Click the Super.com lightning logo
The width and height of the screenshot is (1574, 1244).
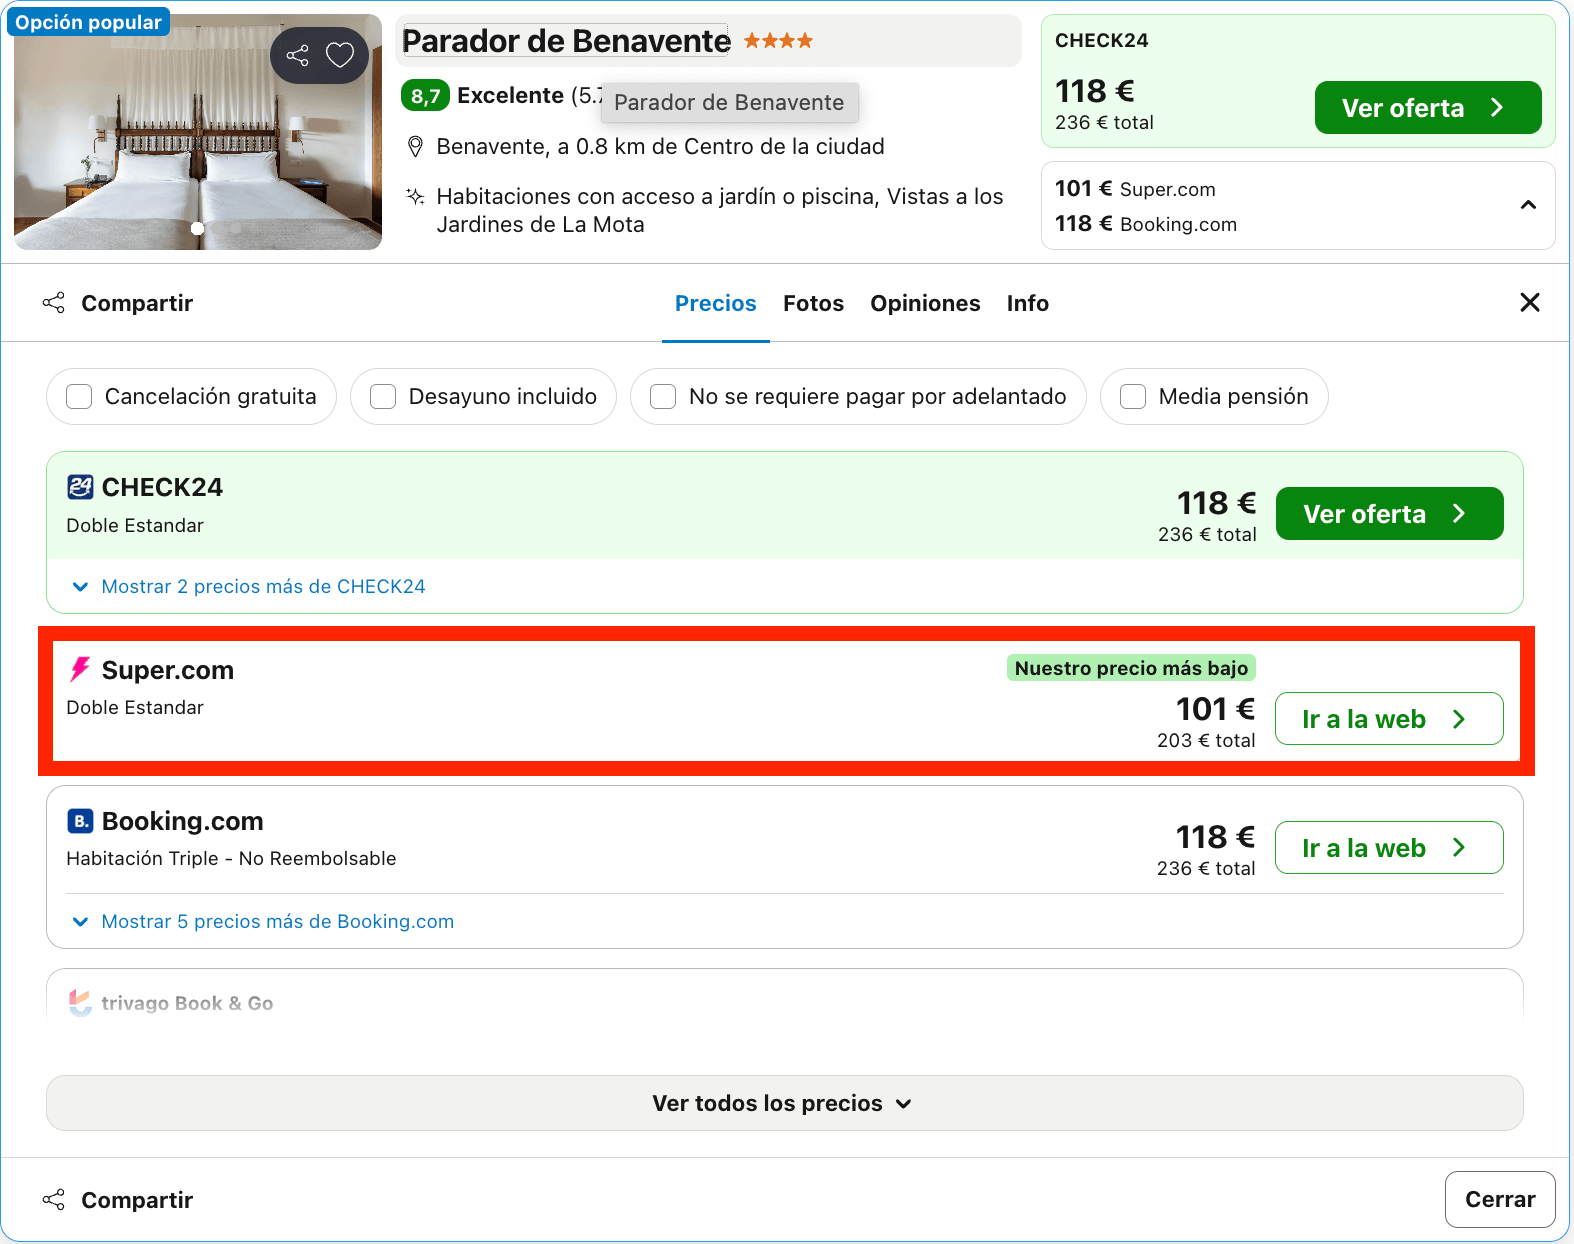coord(80,669)
